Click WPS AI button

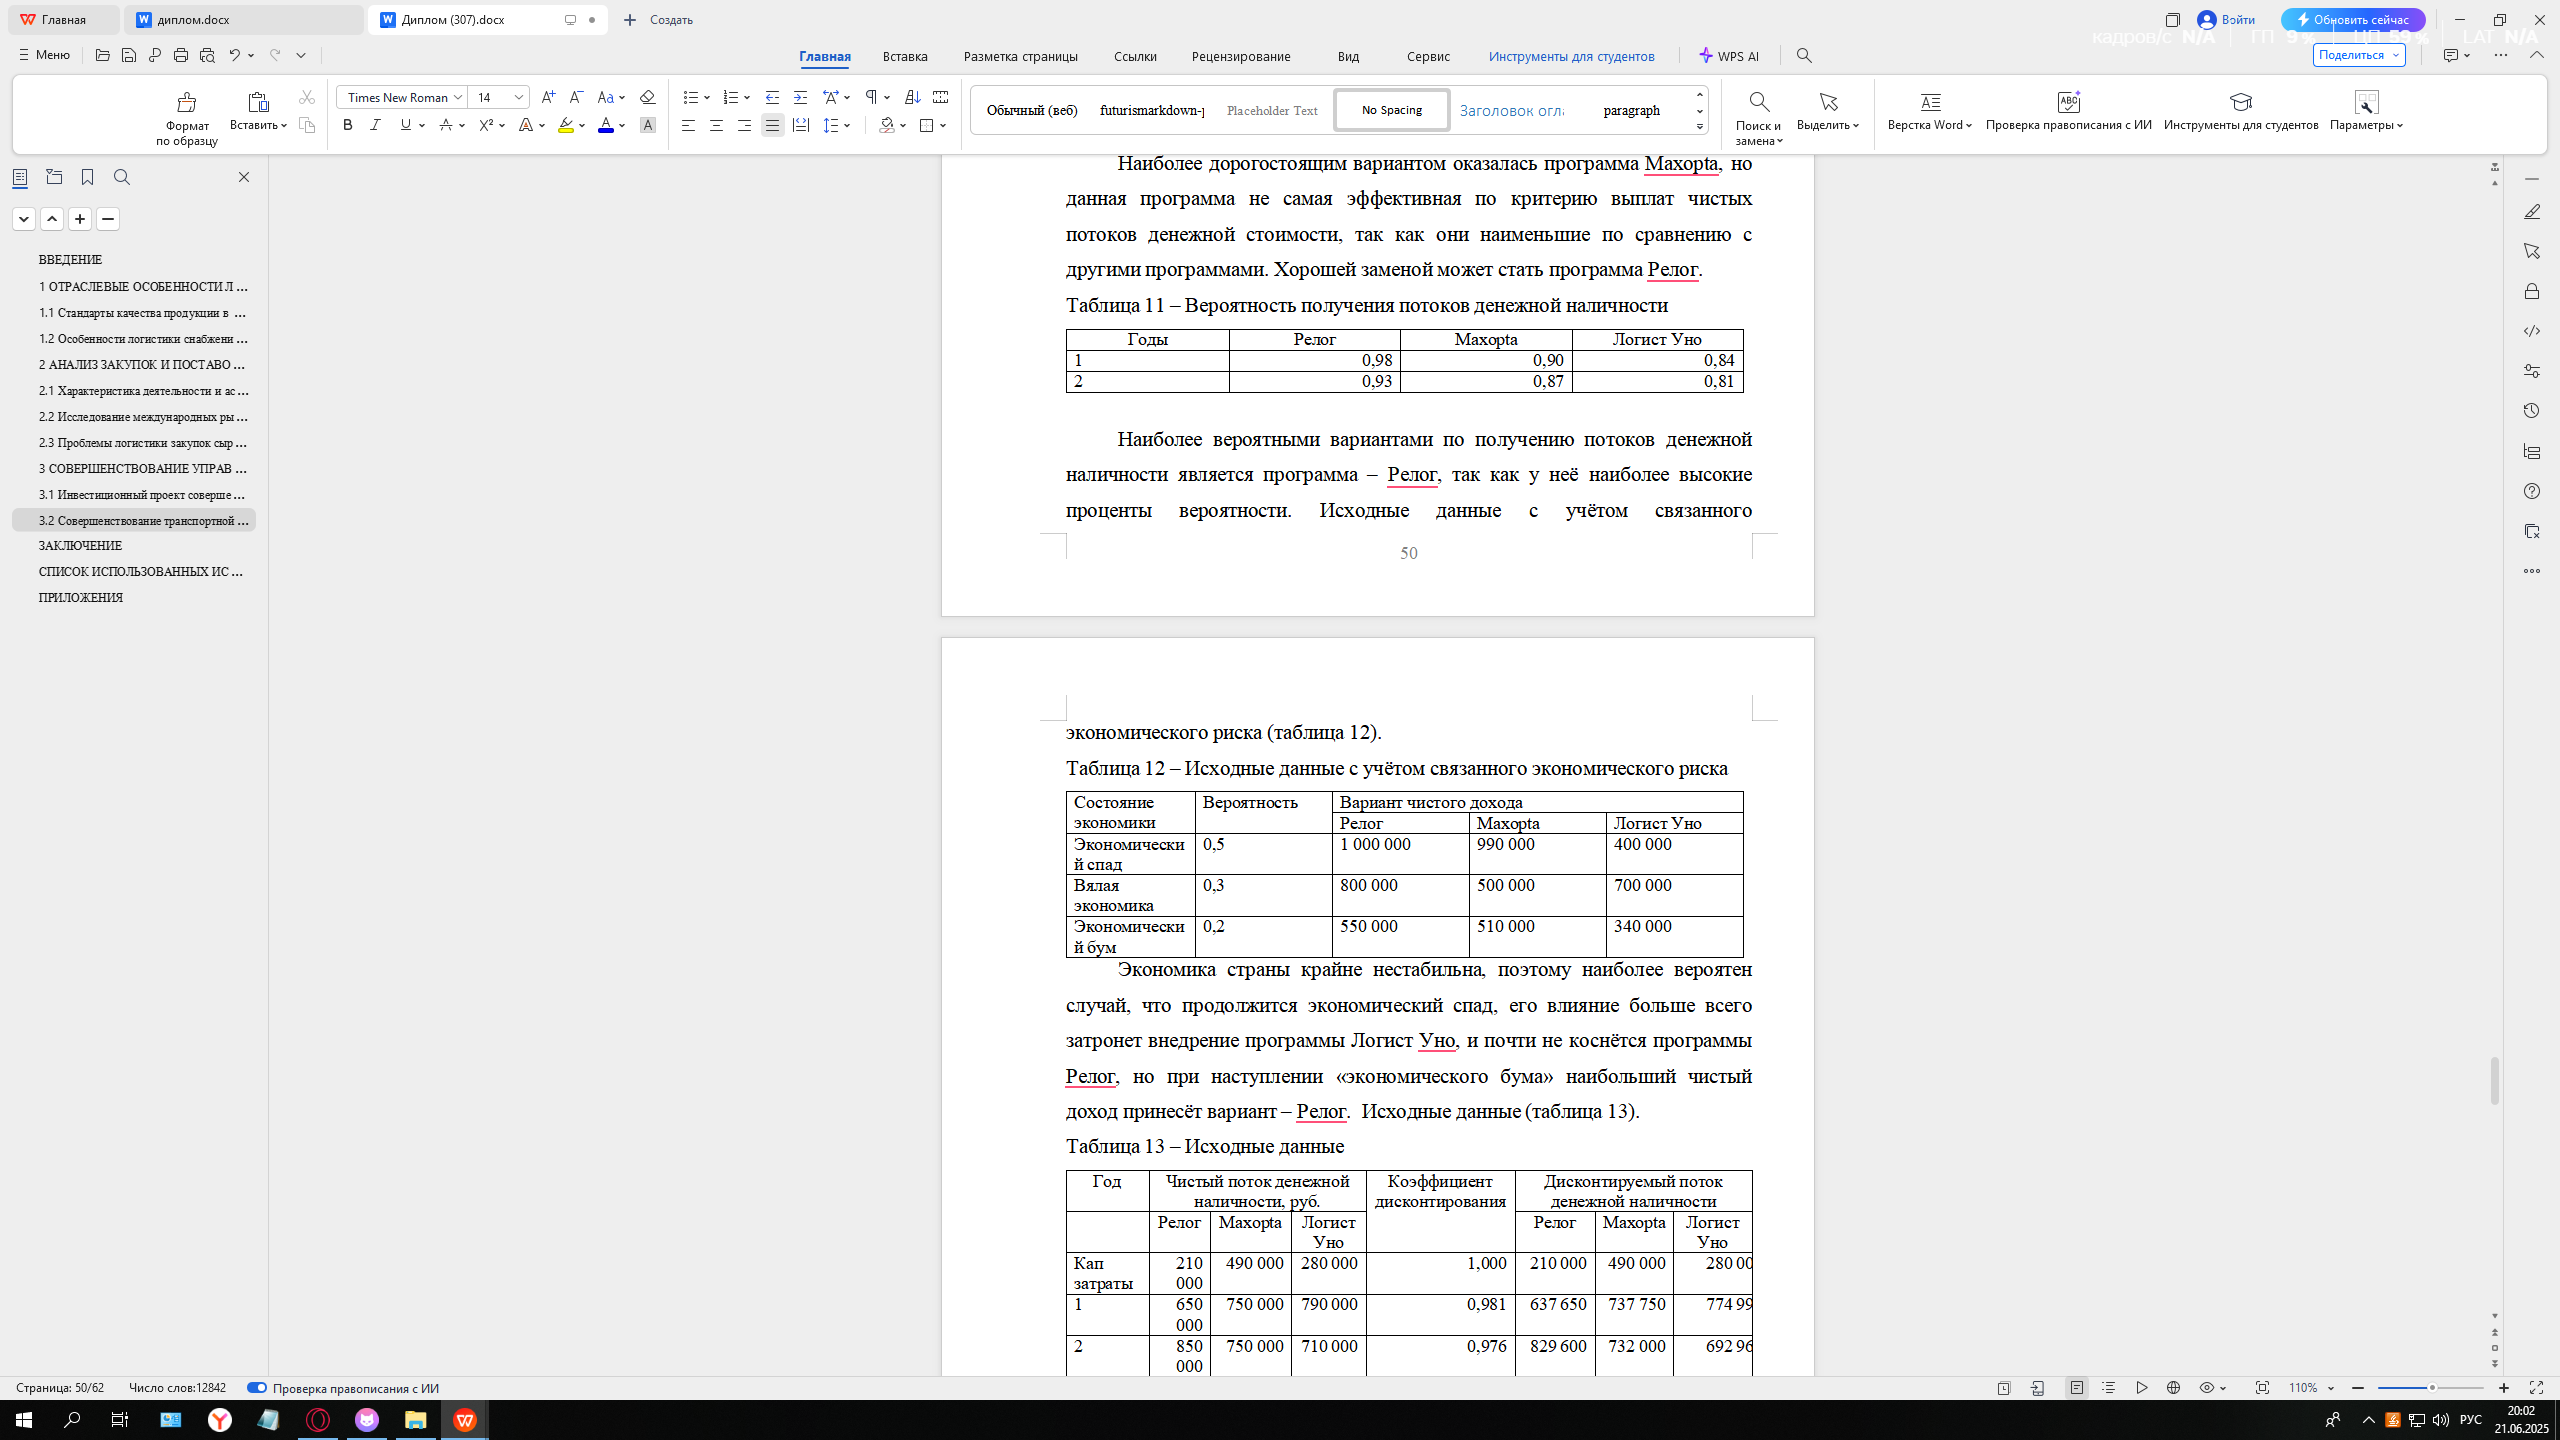tap(1729, 56)
